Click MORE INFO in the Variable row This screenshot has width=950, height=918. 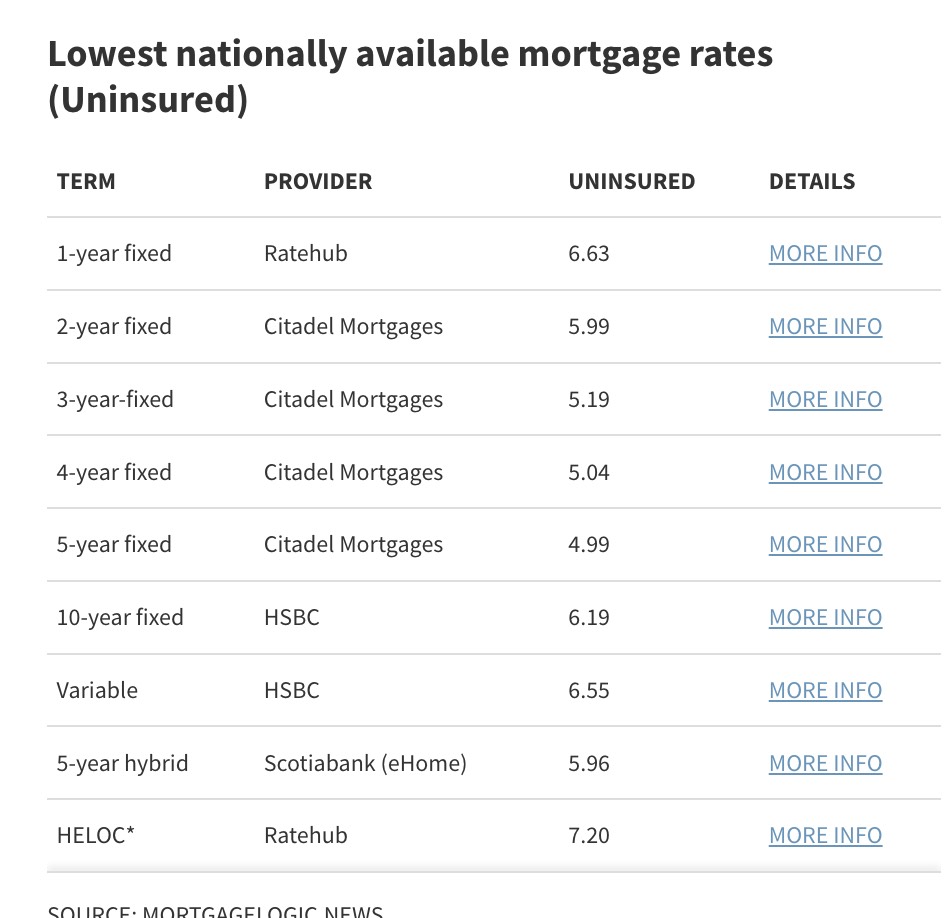[x=825, y=691]
